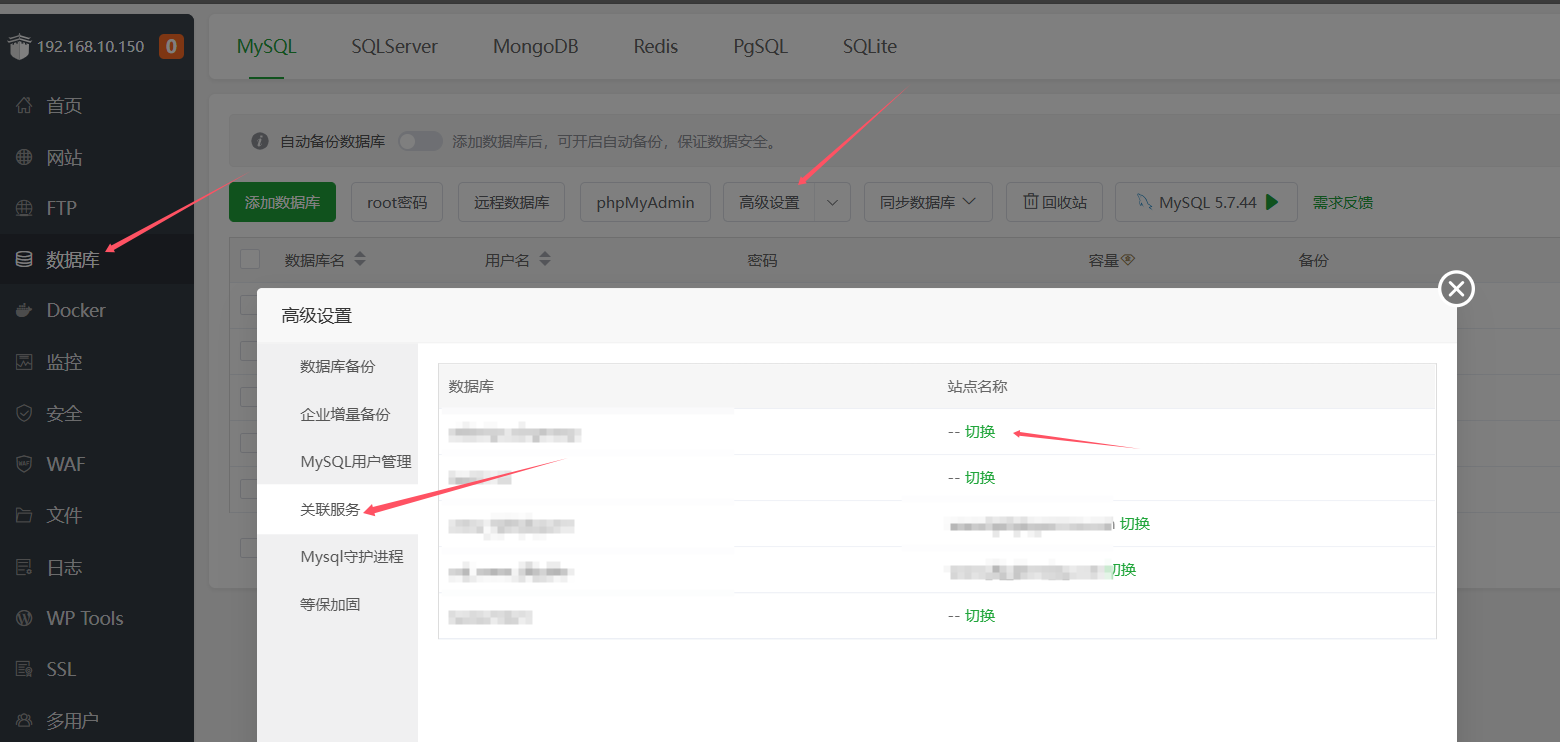The height and width of the screenshot is (742, 1560).
Task: Click the monitor chart icon for 监控
Action: coord(24,362)
